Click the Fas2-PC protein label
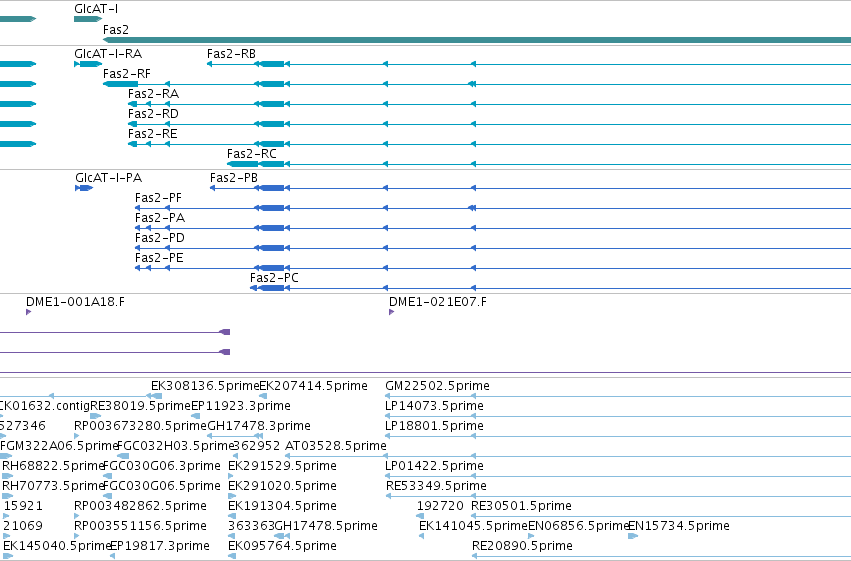The image size is (851, 561). pyautogui.click(x=274, y=278)
